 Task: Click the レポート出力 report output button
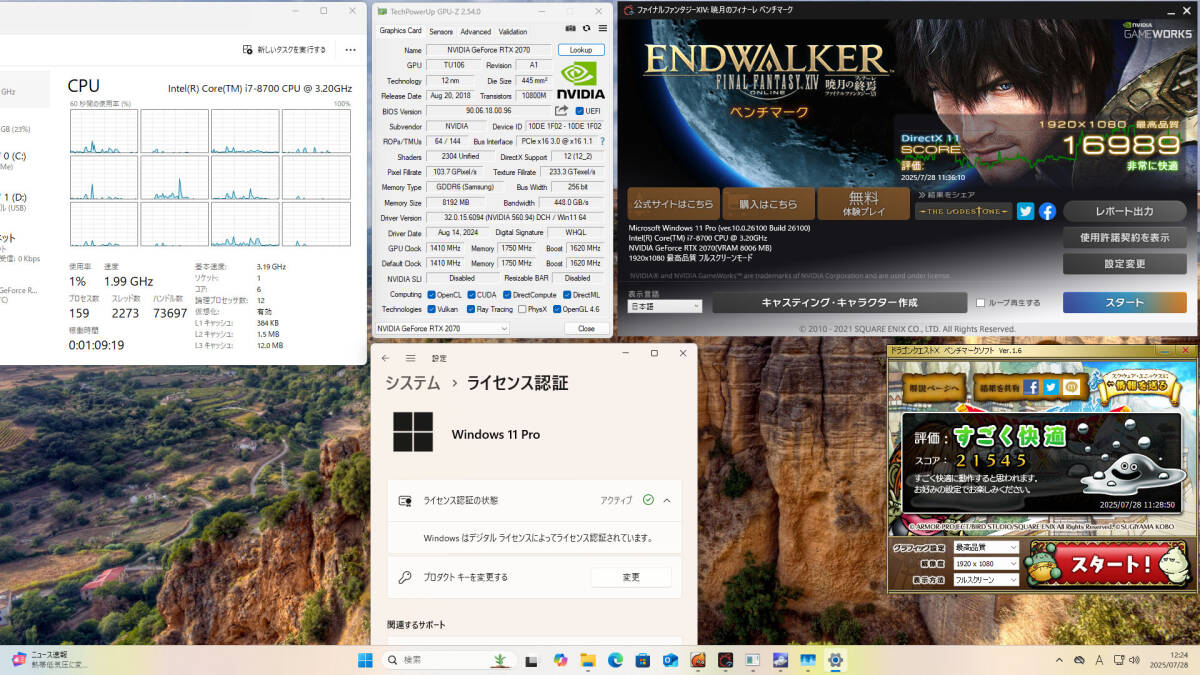coord(1124,211)
